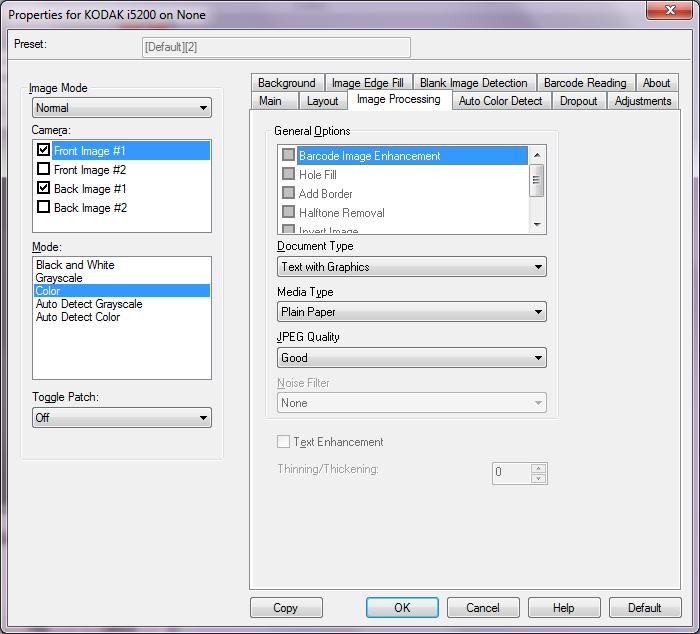Switch to the Image Edge Fill tab
Viewport: 700px width, 634px height.
(x=368, y=83)
